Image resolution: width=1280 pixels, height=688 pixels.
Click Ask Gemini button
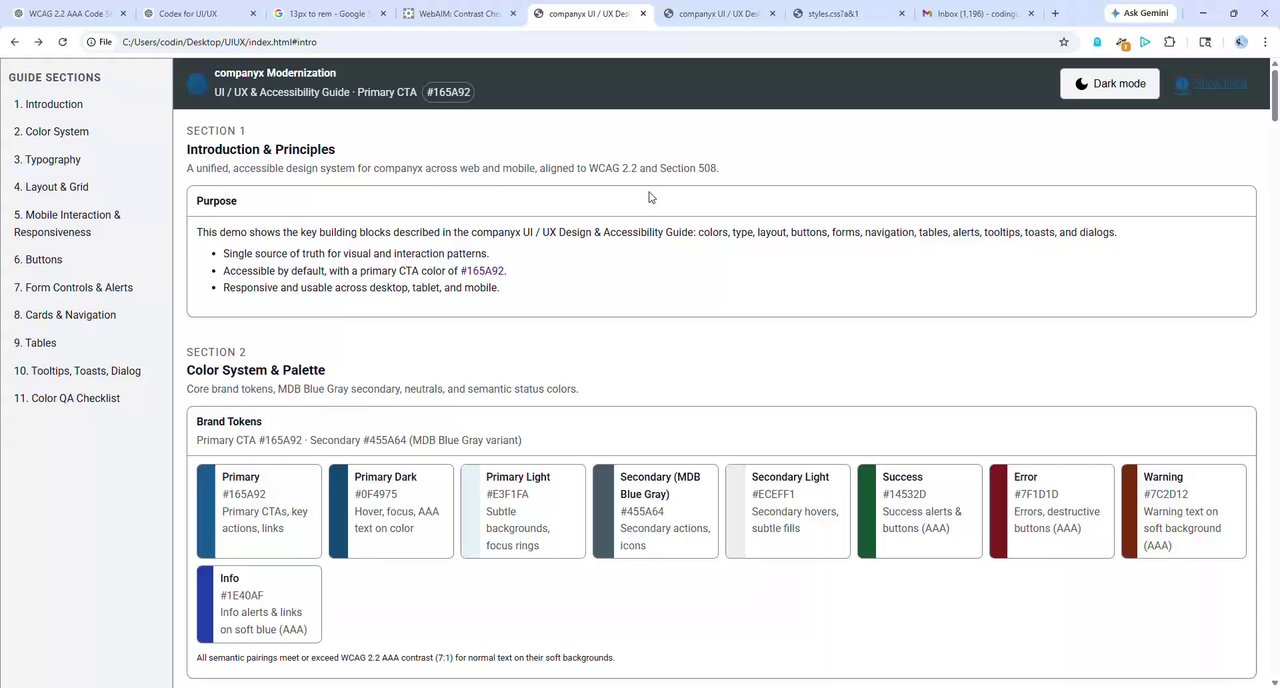[1140, 14]
